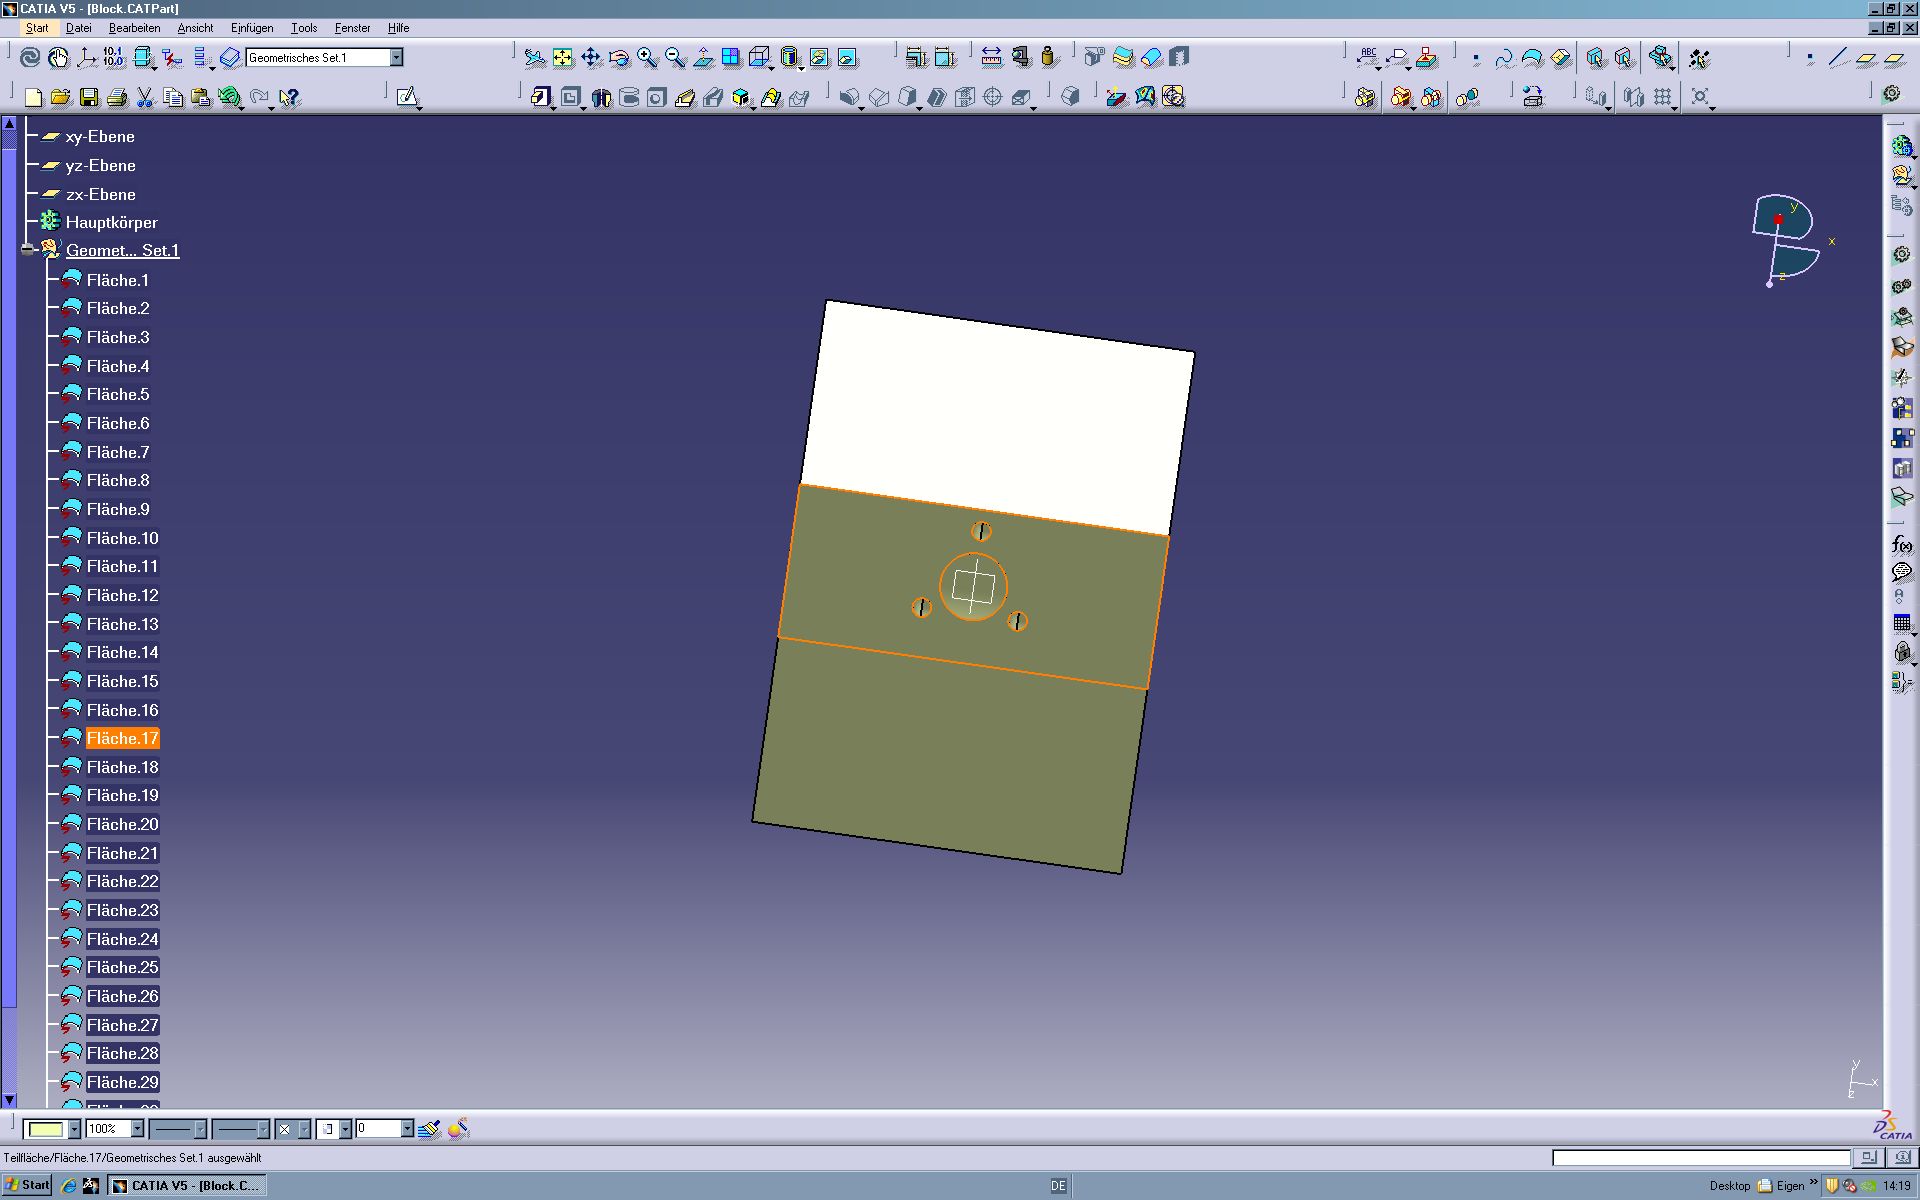This screenshot has width=1920, height=1200.
Task: Select Hauptkörper in the tree
Action: 111,222
